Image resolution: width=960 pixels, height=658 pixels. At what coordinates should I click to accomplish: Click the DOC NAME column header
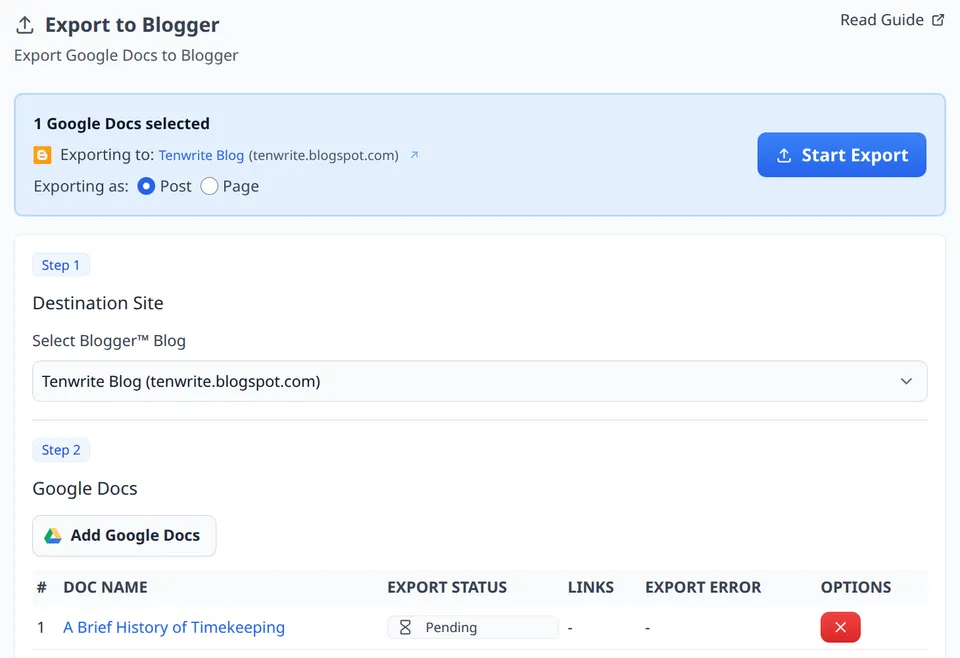click(x=105, y=588)
